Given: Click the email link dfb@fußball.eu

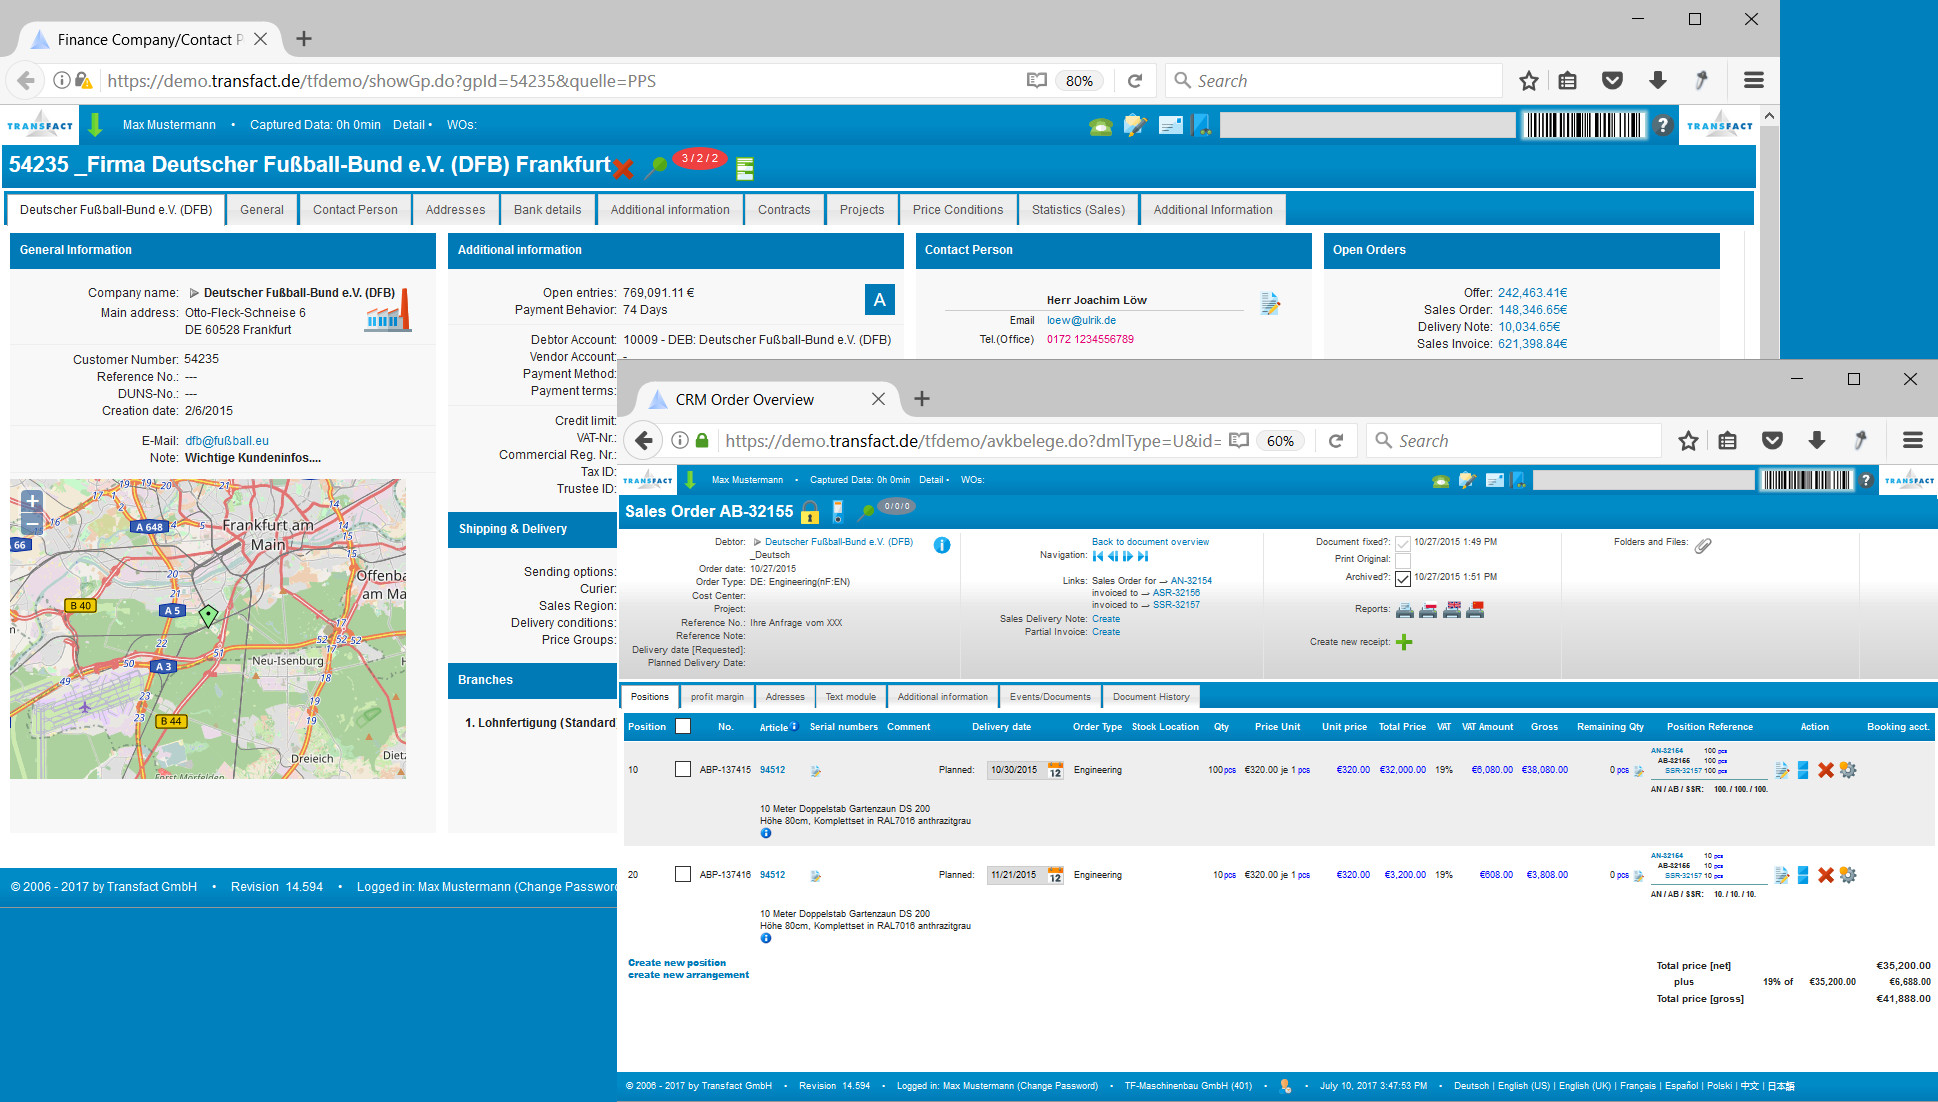Looking at the screenshot, I should click(x=227, y=441).
